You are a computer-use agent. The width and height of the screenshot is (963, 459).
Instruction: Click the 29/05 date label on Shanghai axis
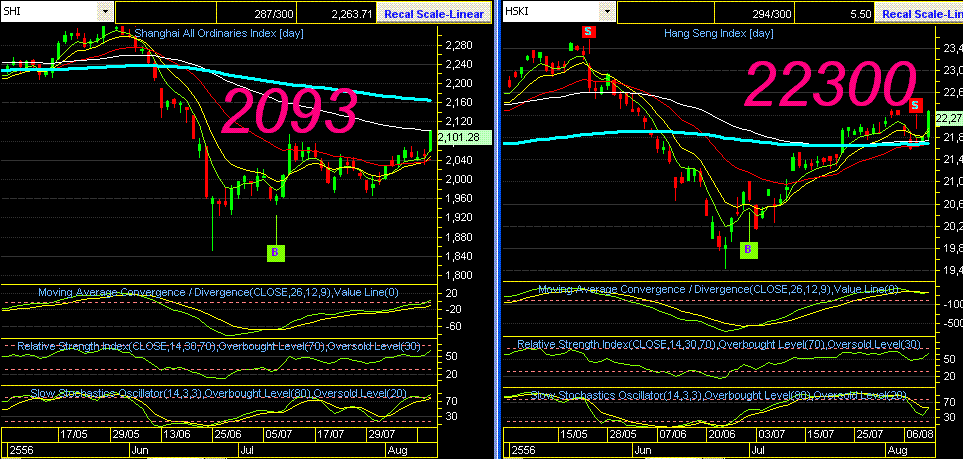pos(124,434)
